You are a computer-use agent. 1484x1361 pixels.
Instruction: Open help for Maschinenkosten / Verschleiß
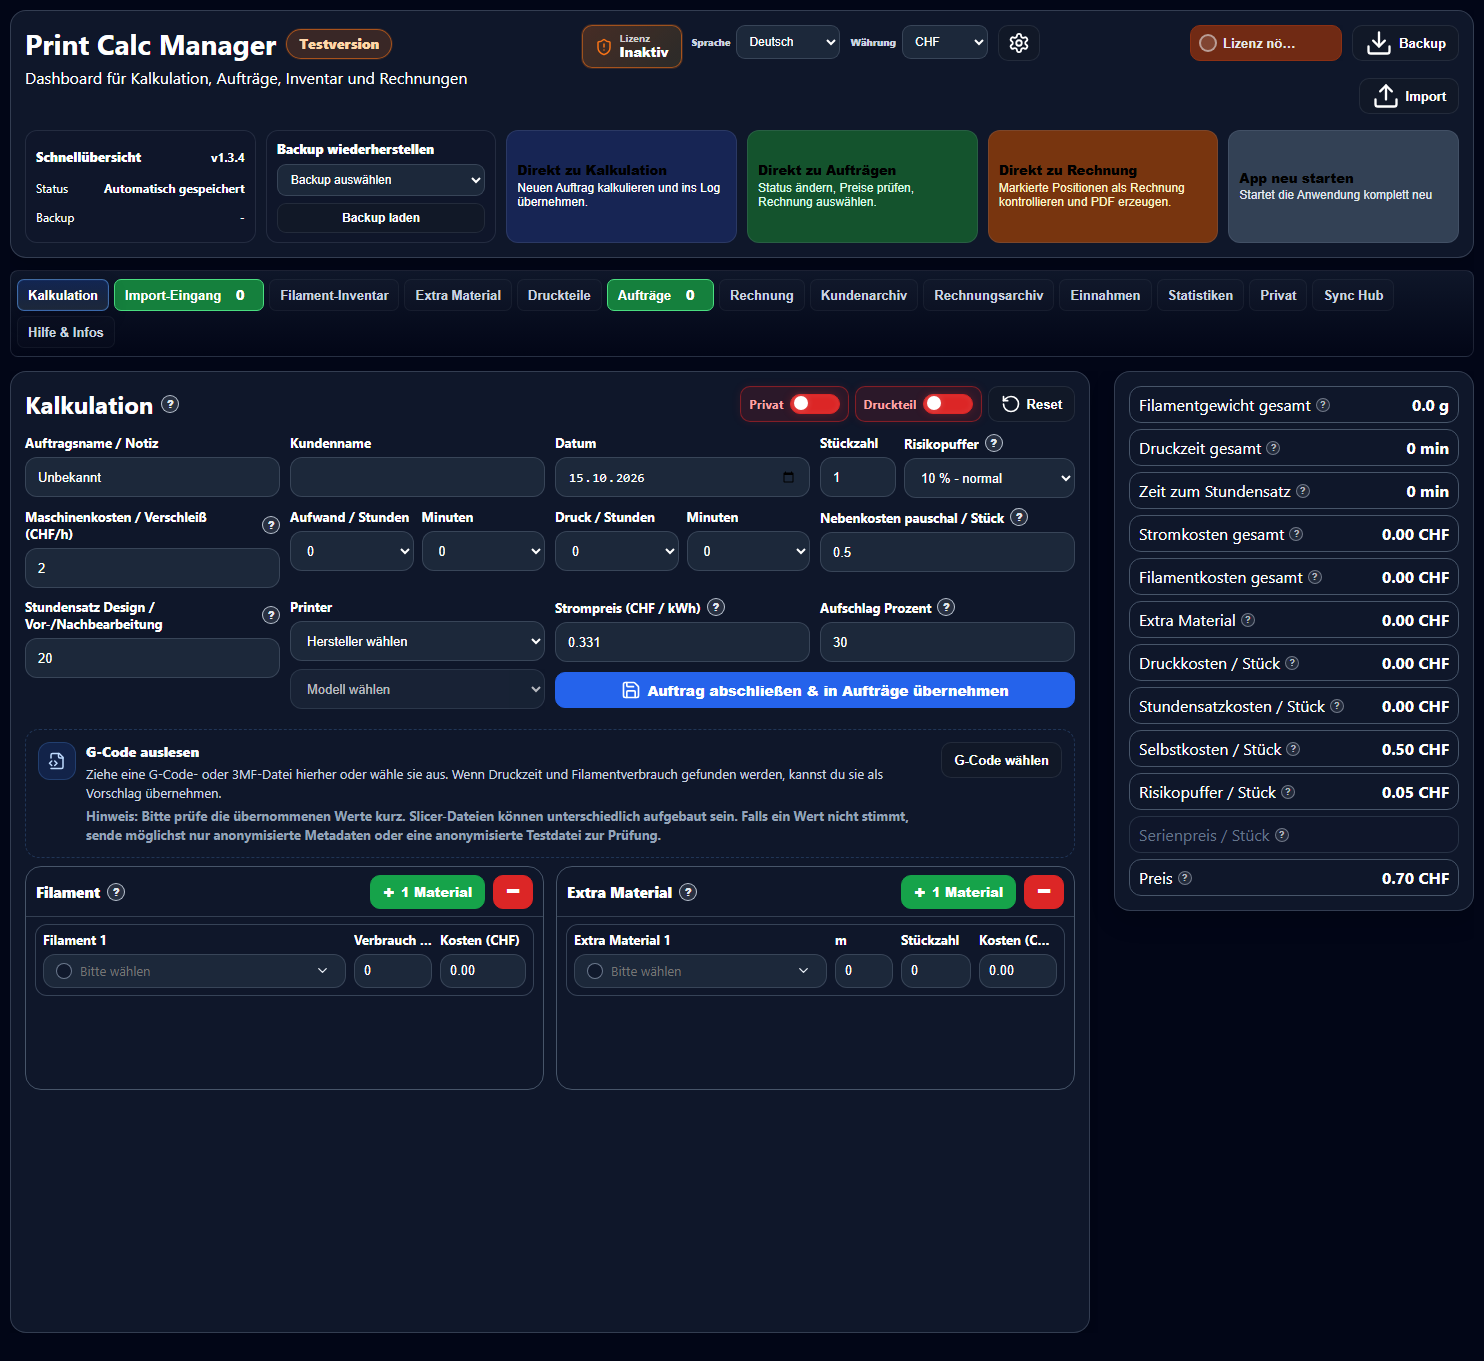point(270,525)
